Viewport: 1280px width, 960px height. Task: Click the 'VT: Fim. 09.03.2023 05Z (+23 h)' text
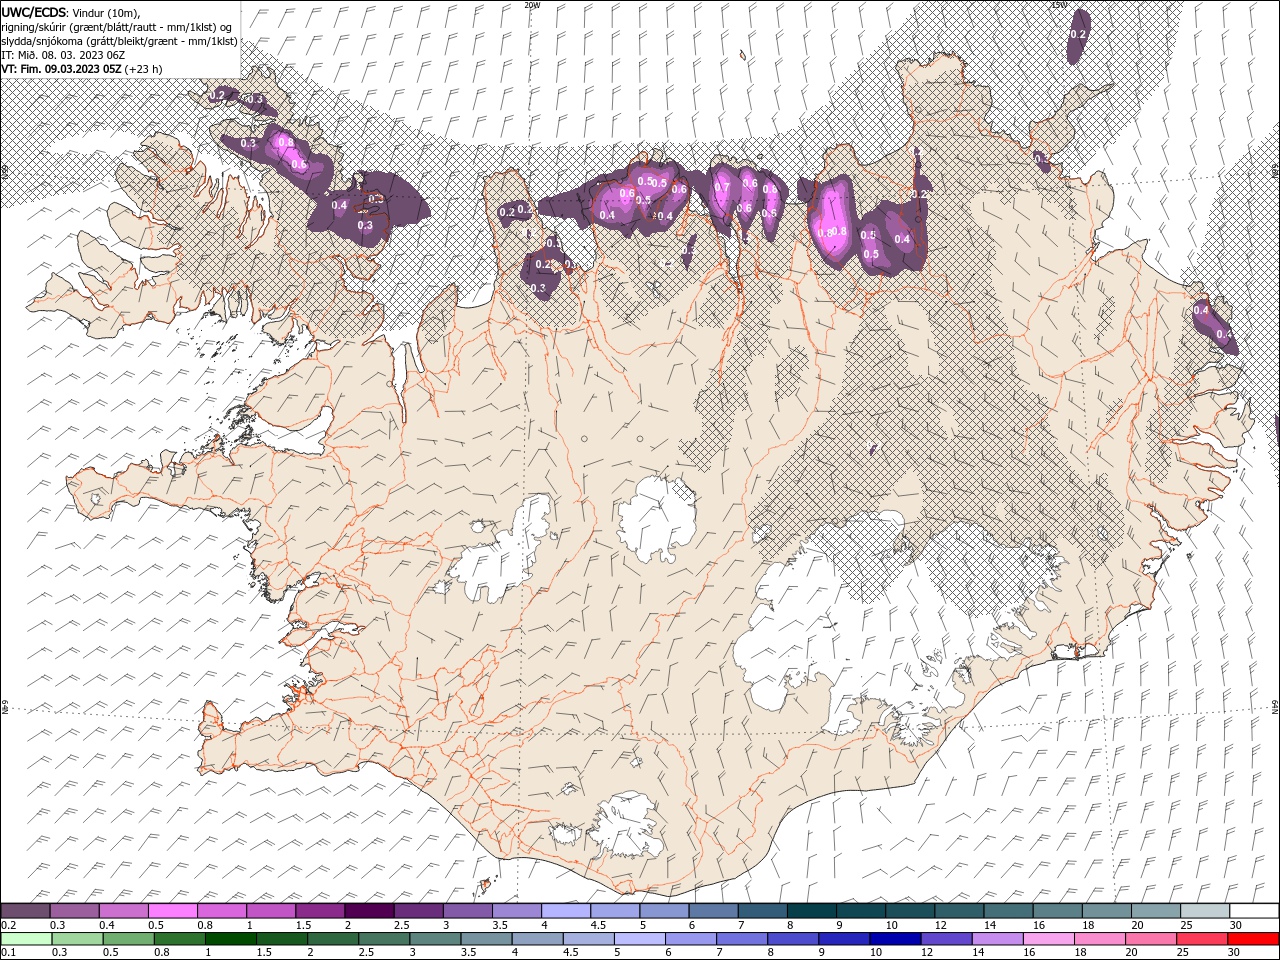[x=82, y=69]
